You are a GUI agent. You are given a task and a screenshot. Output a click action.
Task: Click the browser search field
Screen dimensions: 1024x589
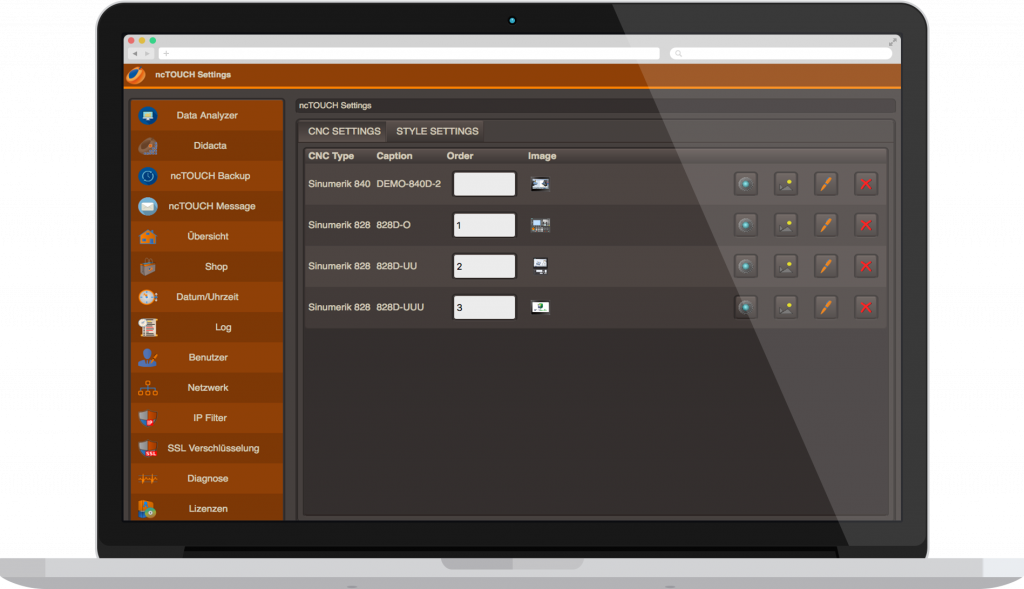click(x=781, y=54)
